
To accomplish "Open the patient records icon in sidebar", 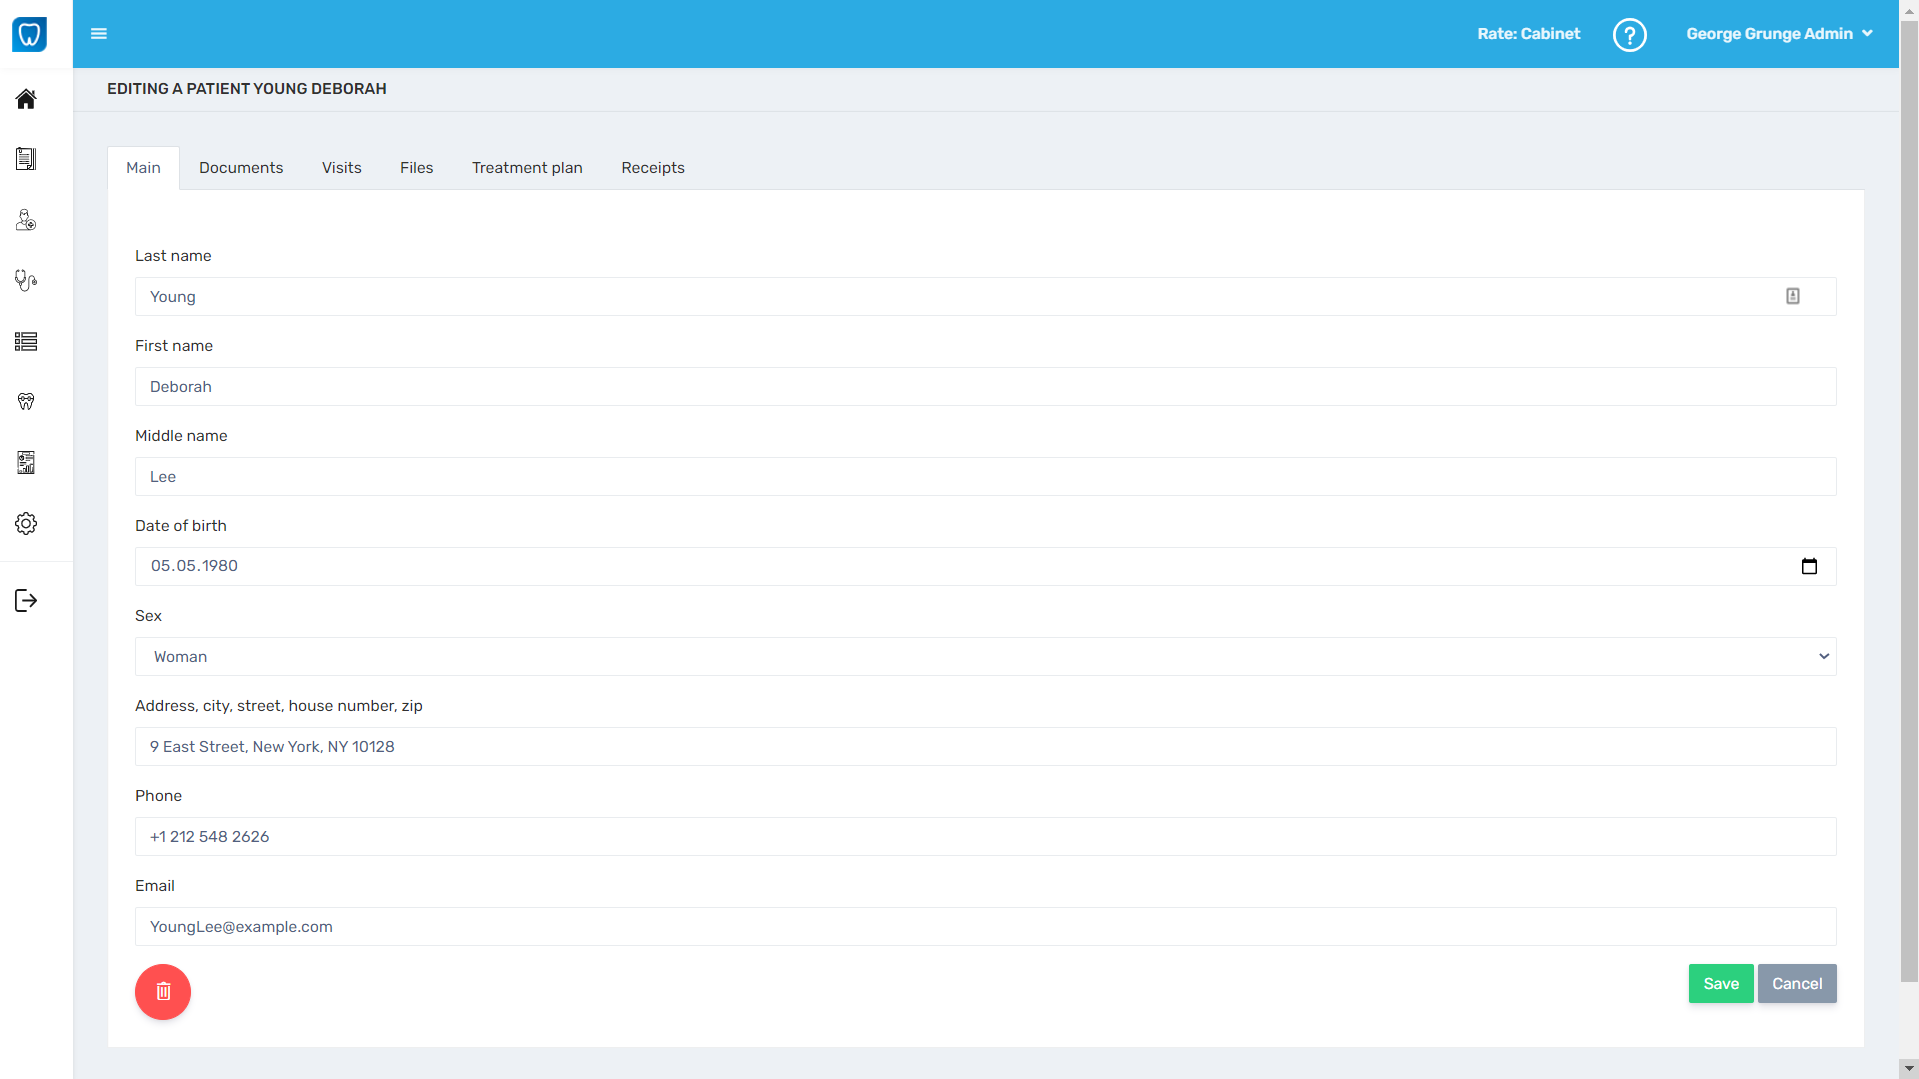I will pos(26,158).
